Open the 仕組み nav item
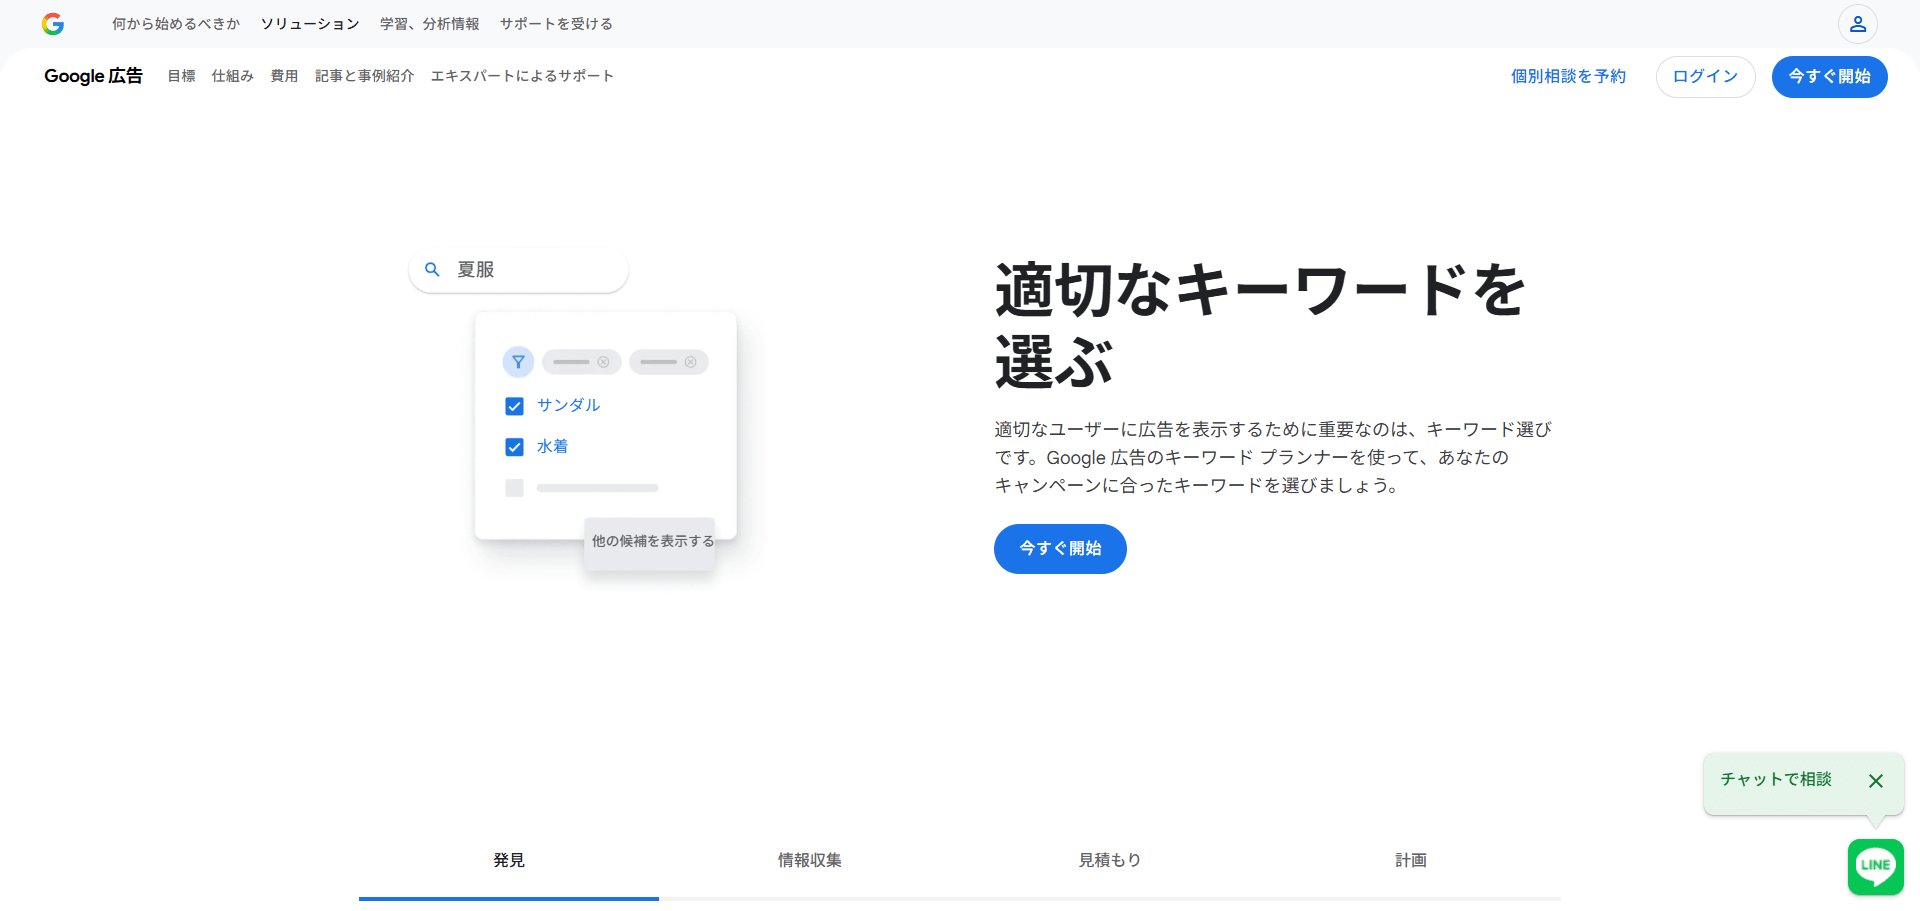 [x=233, y=76]
